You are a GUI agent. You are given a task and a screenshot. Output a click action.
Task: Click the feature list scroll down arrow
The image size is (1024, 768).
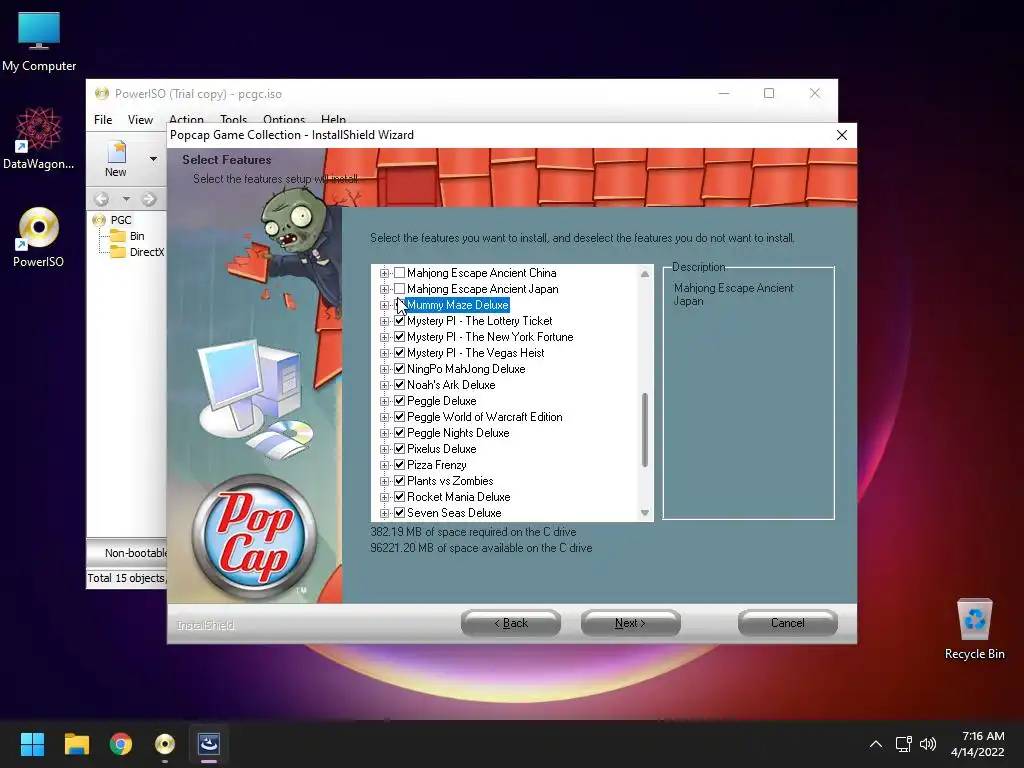click(645, 513)
